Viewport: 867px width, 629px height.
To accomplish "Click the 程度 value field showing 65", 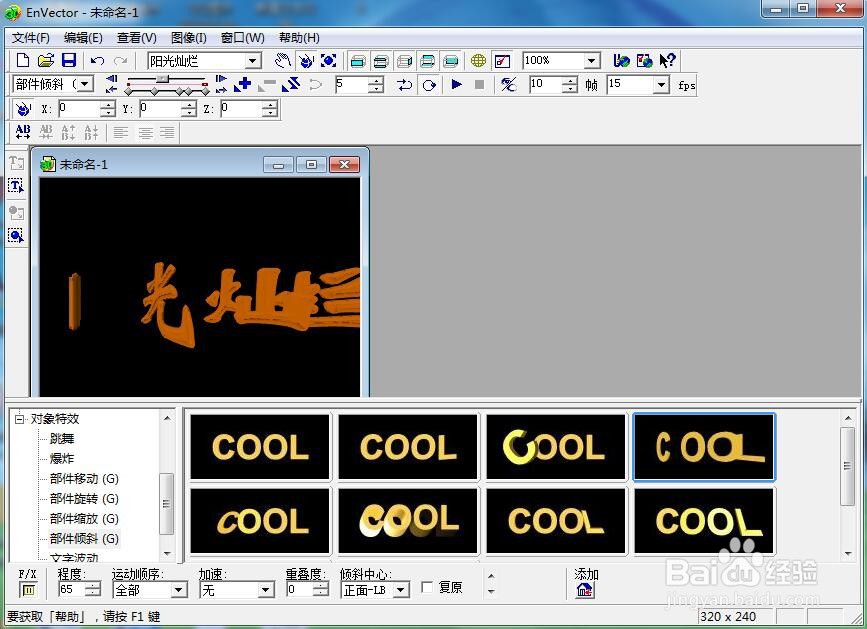I will pos(72,590).
